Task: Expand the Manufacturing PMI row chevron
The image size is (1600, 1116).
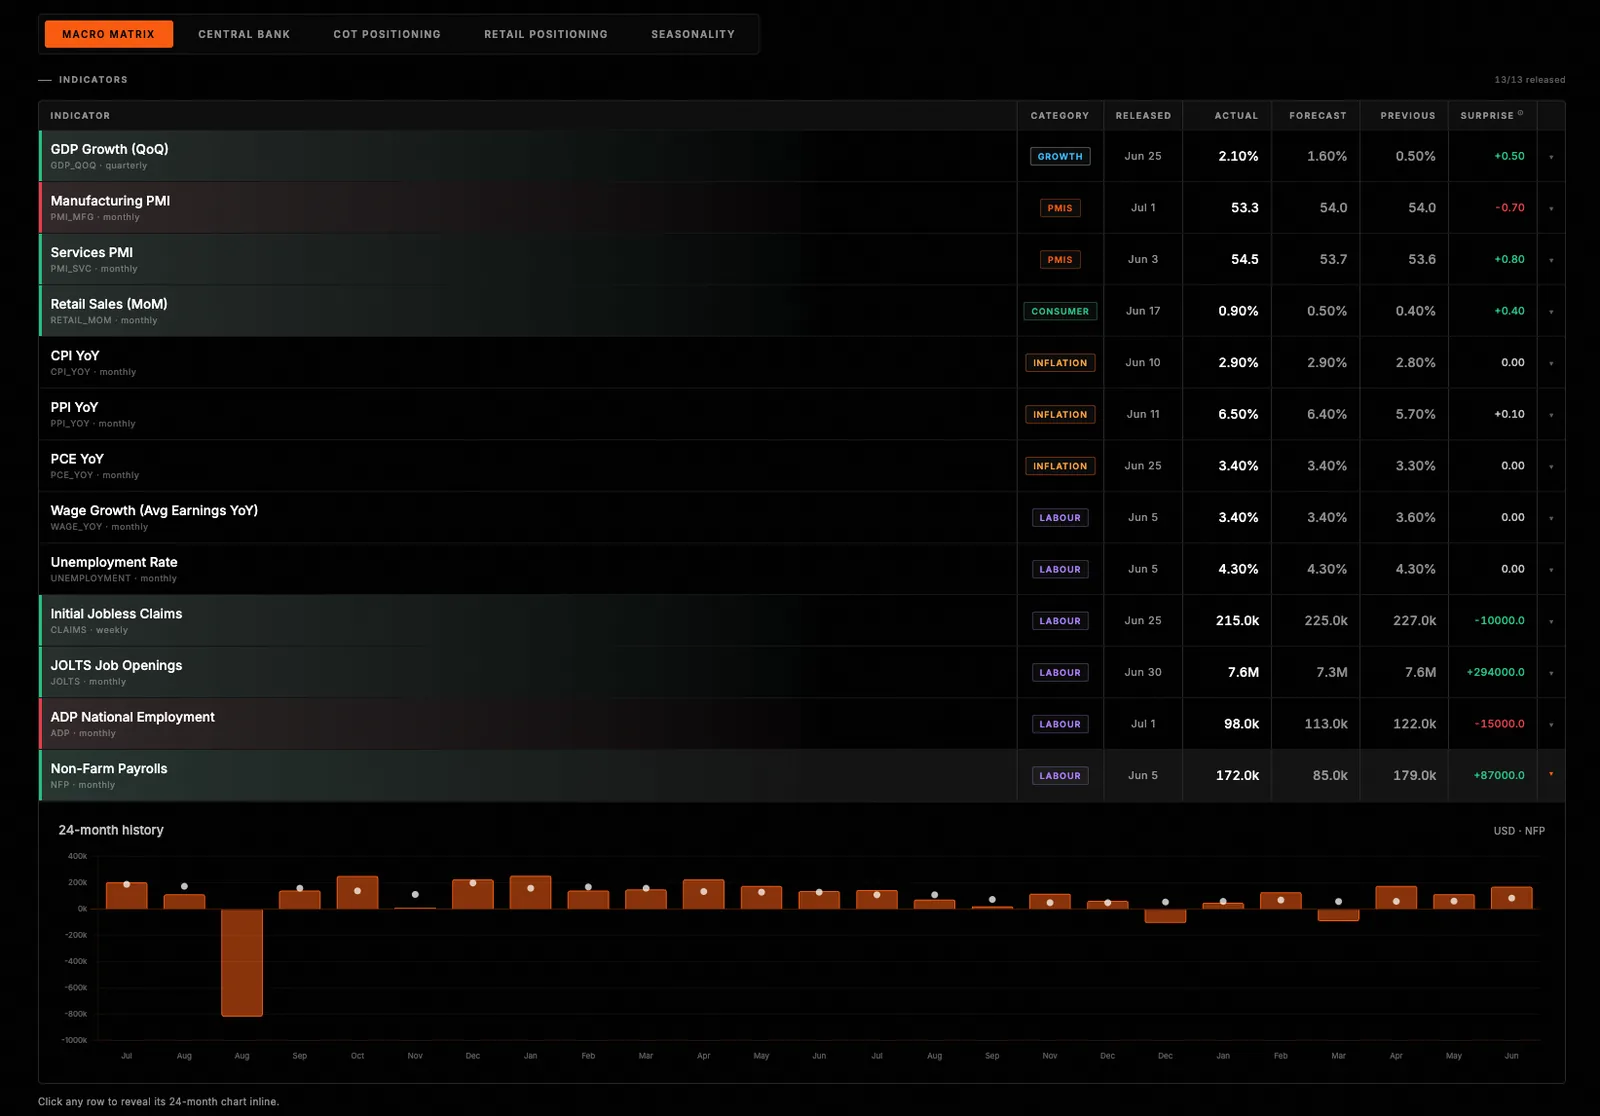Action: 1551,209
